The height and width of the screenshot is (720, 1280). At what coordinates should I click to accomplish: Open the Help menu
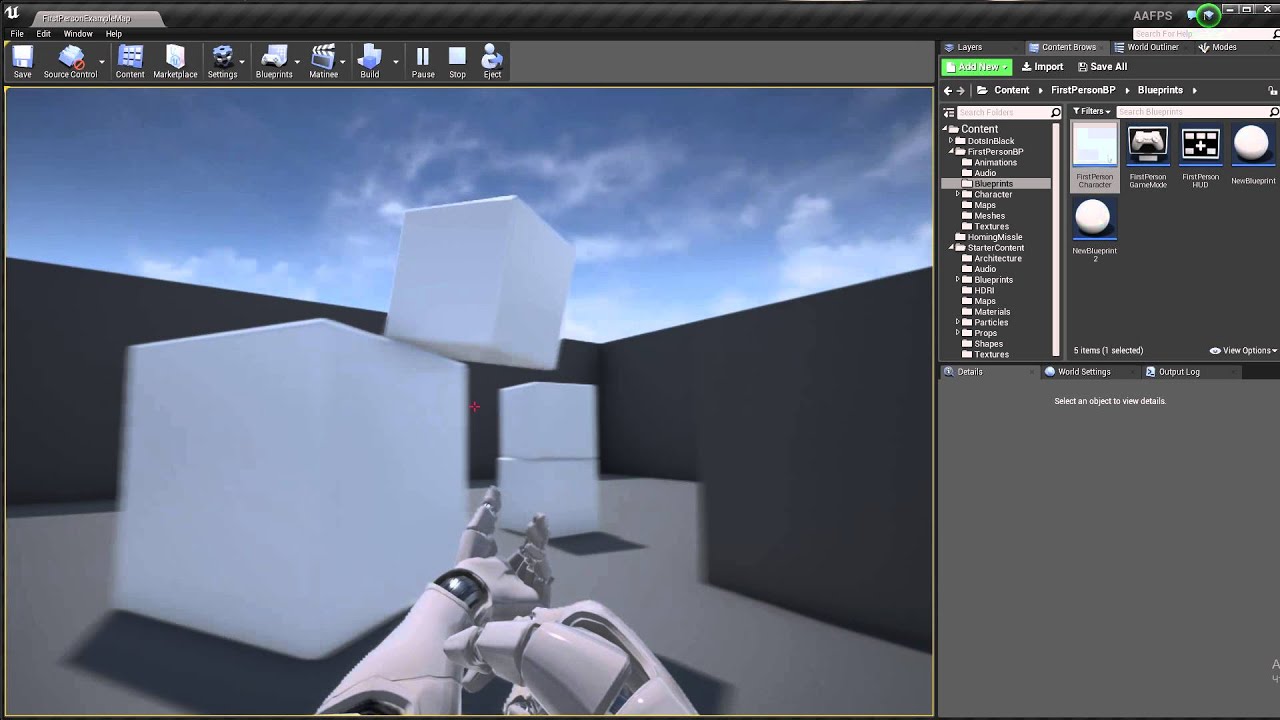[114, 34]
